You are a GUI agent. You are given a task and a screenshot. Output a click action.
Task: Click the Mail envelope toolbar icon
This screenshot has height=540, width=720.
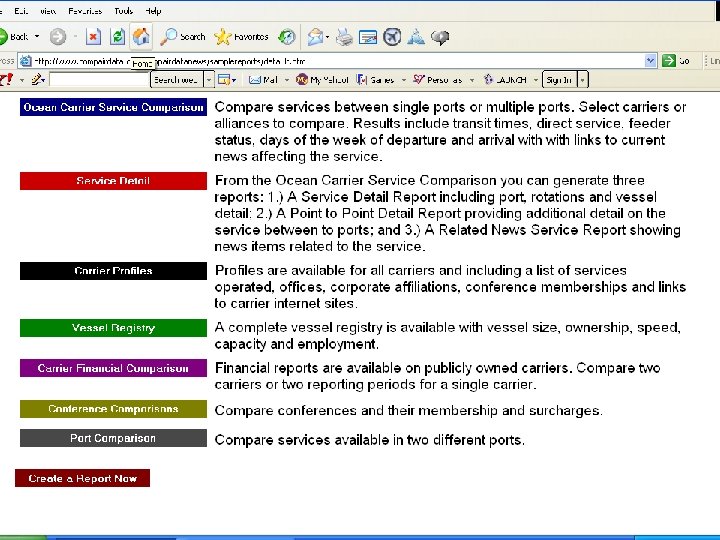pyautogui.click(x=315, y=37)
